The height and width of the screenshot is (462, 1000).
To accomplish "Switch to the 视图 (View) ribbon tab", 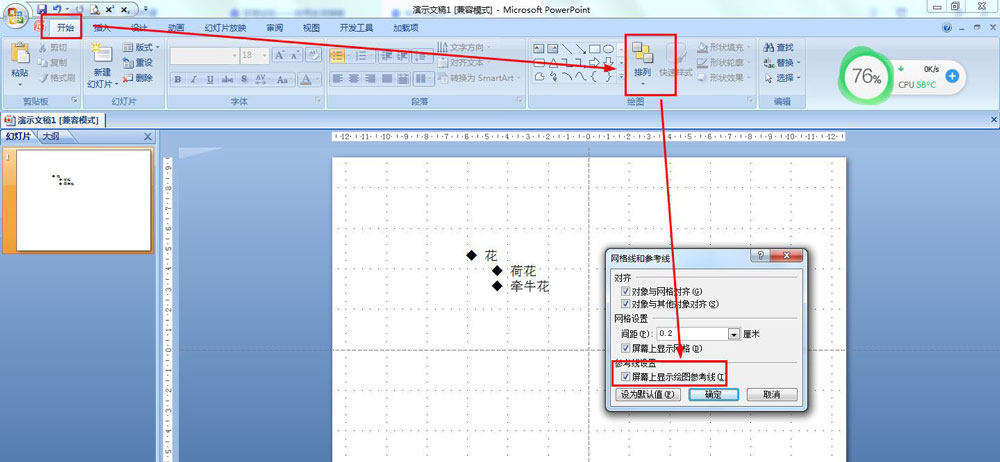I will (311, 28).
